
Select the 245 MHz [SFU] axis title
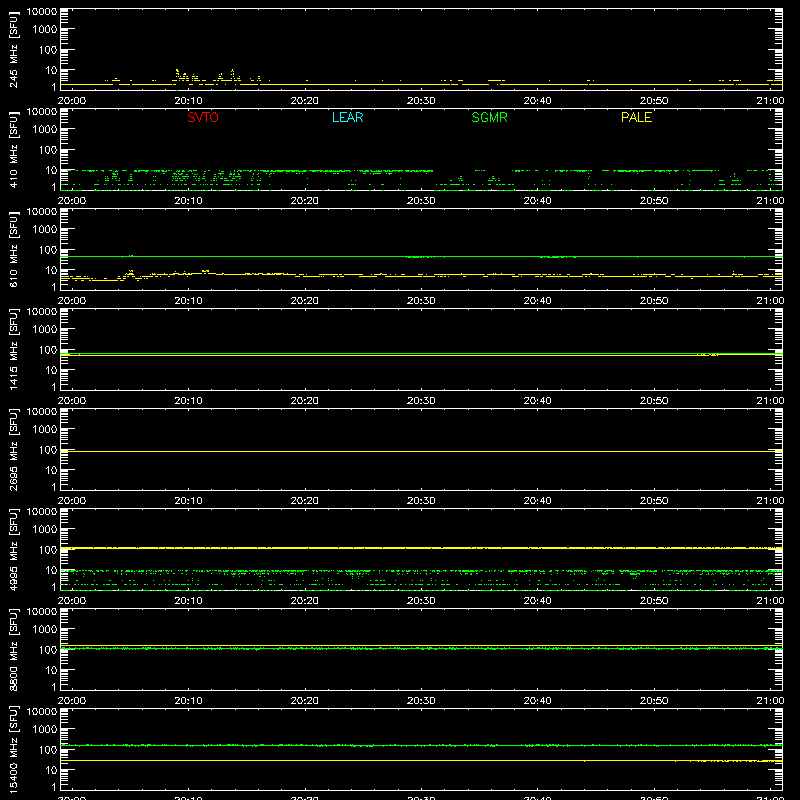point(13,49)
